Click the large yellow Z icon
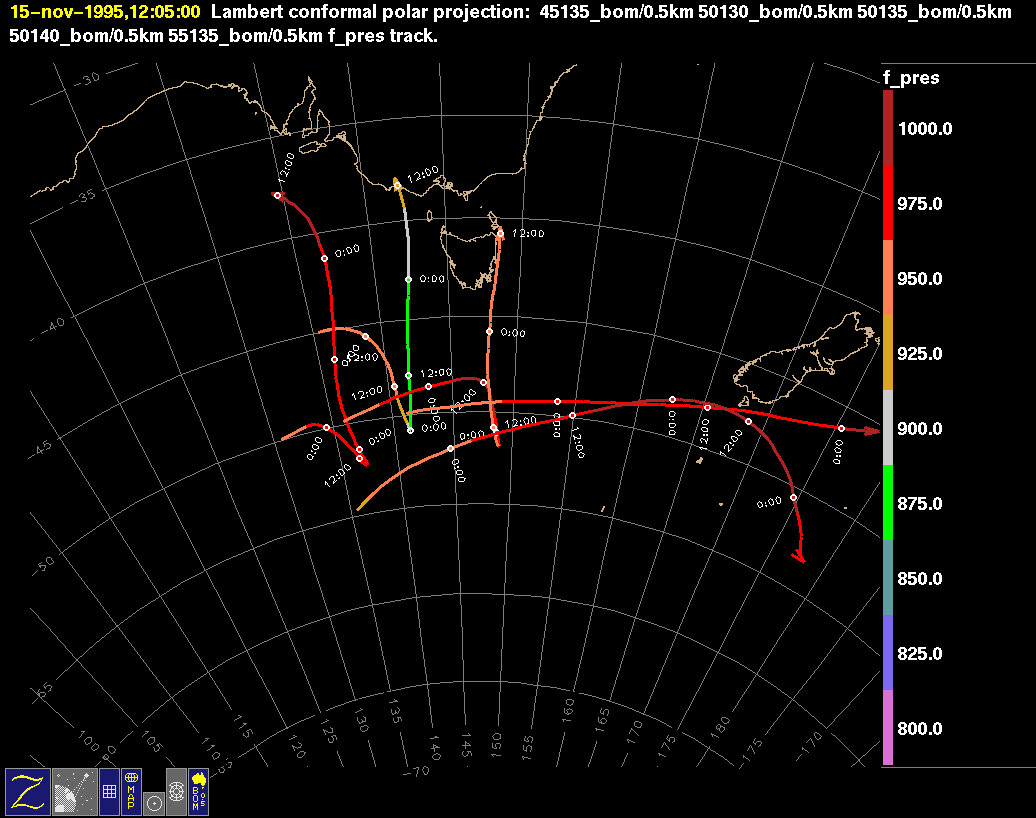Screen dimensions: 1036x818 [27, 791]
